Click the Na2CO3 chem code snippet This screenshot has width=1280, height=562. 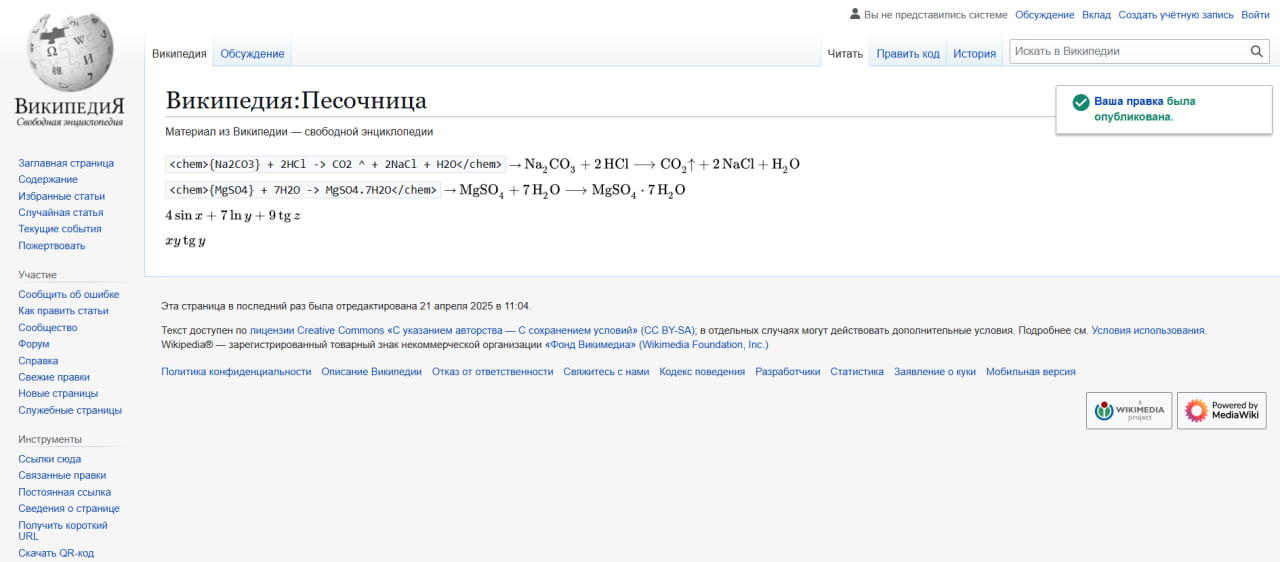pos(335,164)
